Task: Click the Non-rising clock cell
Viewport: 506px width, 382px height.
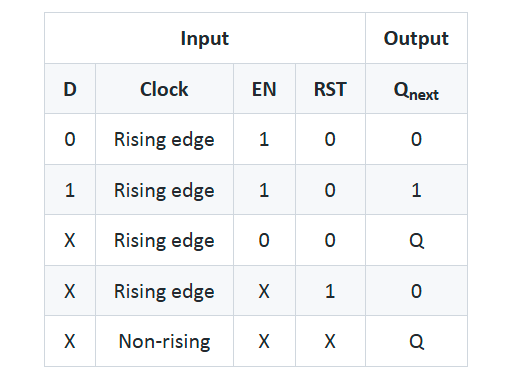Action: click(x=164, y=341)
